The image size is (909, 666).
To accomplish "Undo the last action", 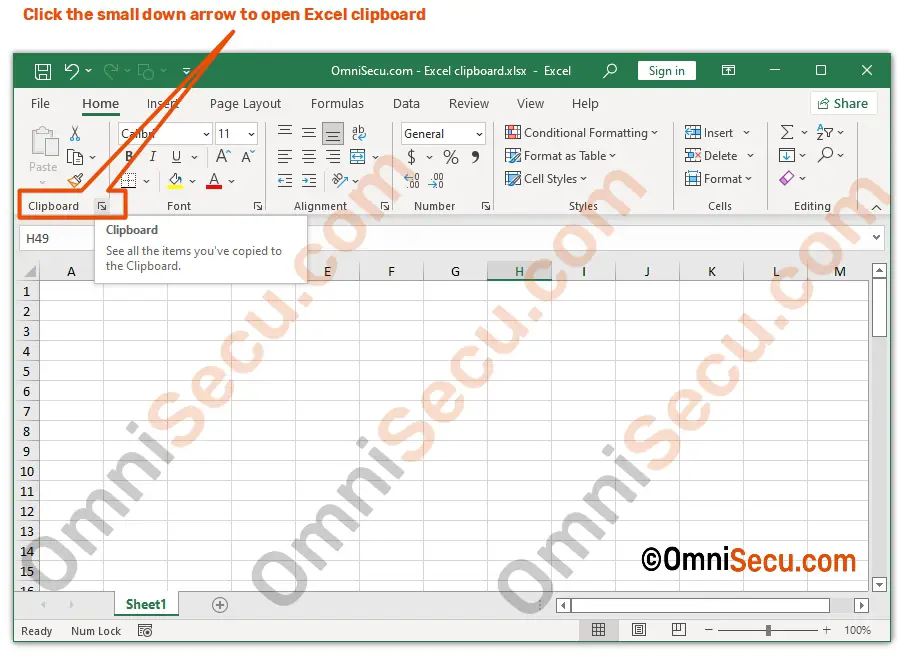I will point(71,71).
